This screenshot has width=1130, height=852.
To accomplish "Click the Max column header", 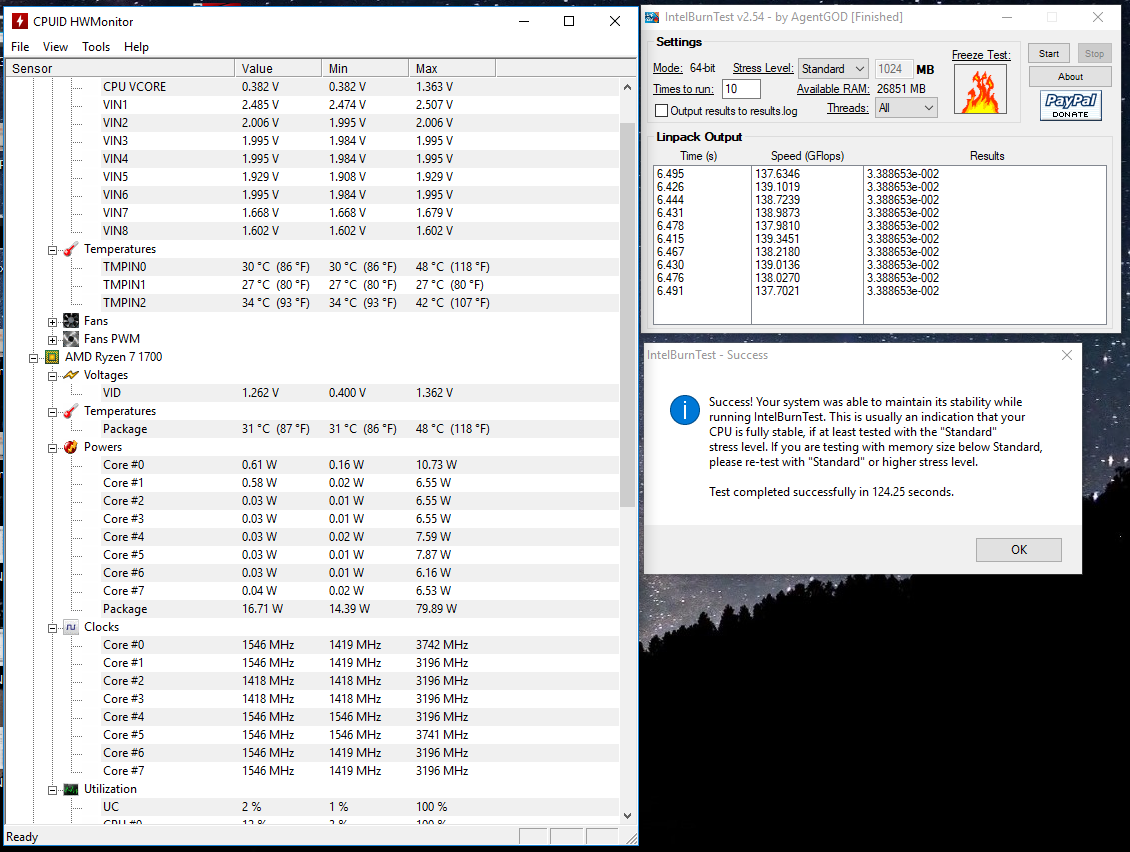I will click(x=452, y=68).
